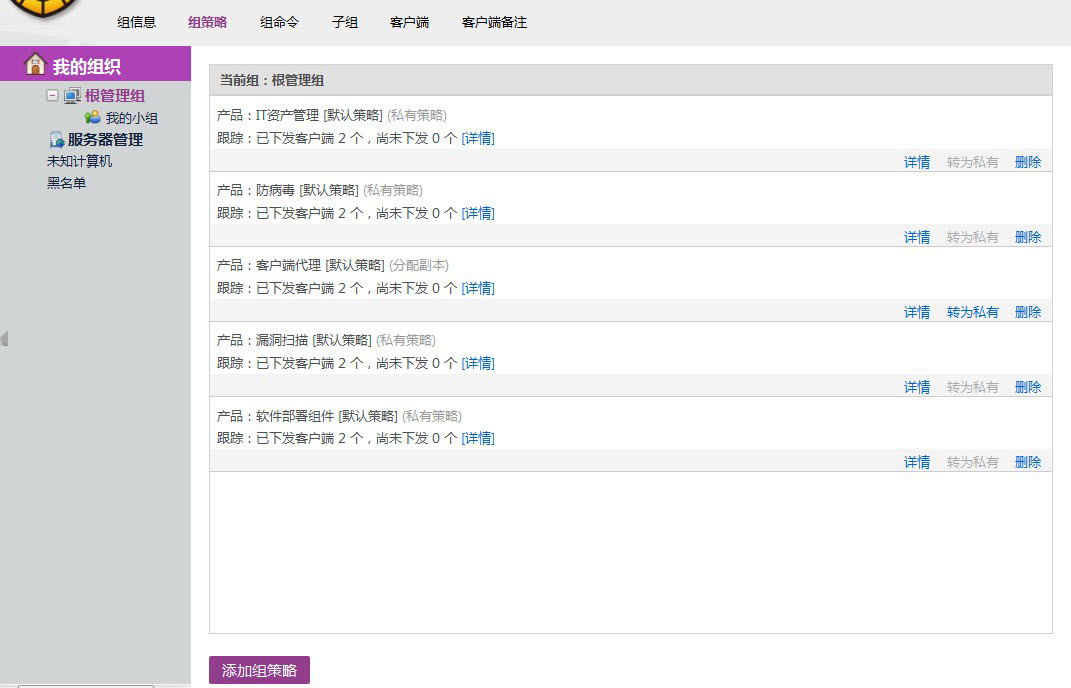1071x688 pixels.
Task: Switch to the 组命令 tab
Action: [279, 22]
